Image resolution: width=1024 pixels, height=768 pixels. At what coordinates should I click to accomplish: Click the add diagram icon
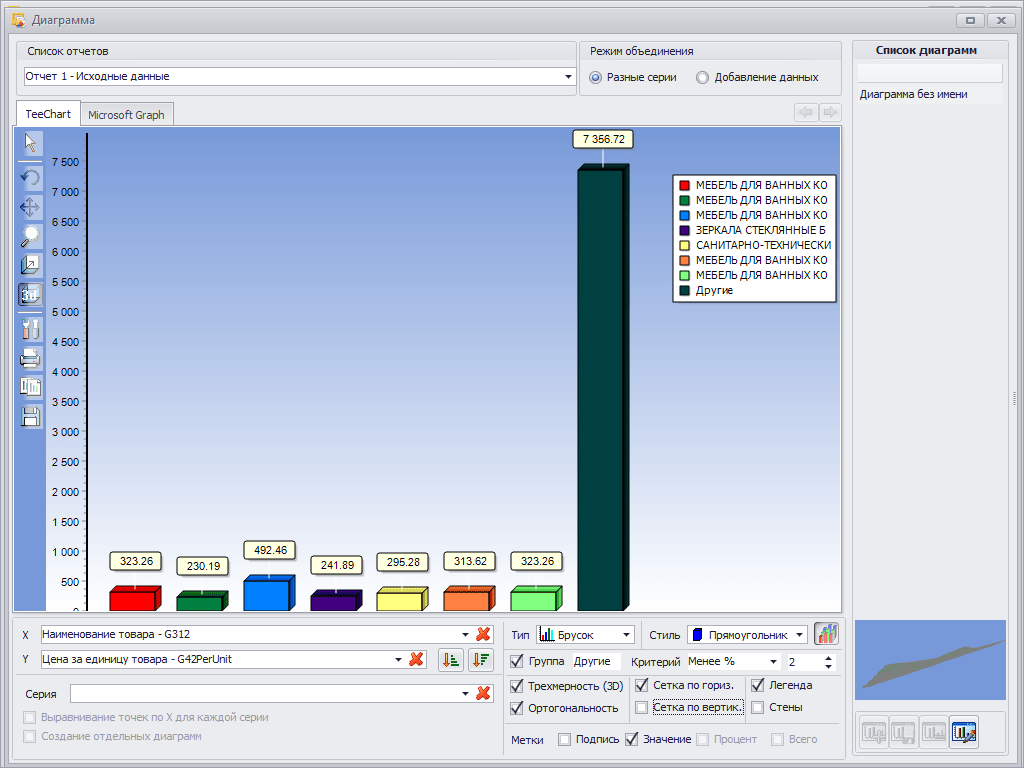coord(873,732)
